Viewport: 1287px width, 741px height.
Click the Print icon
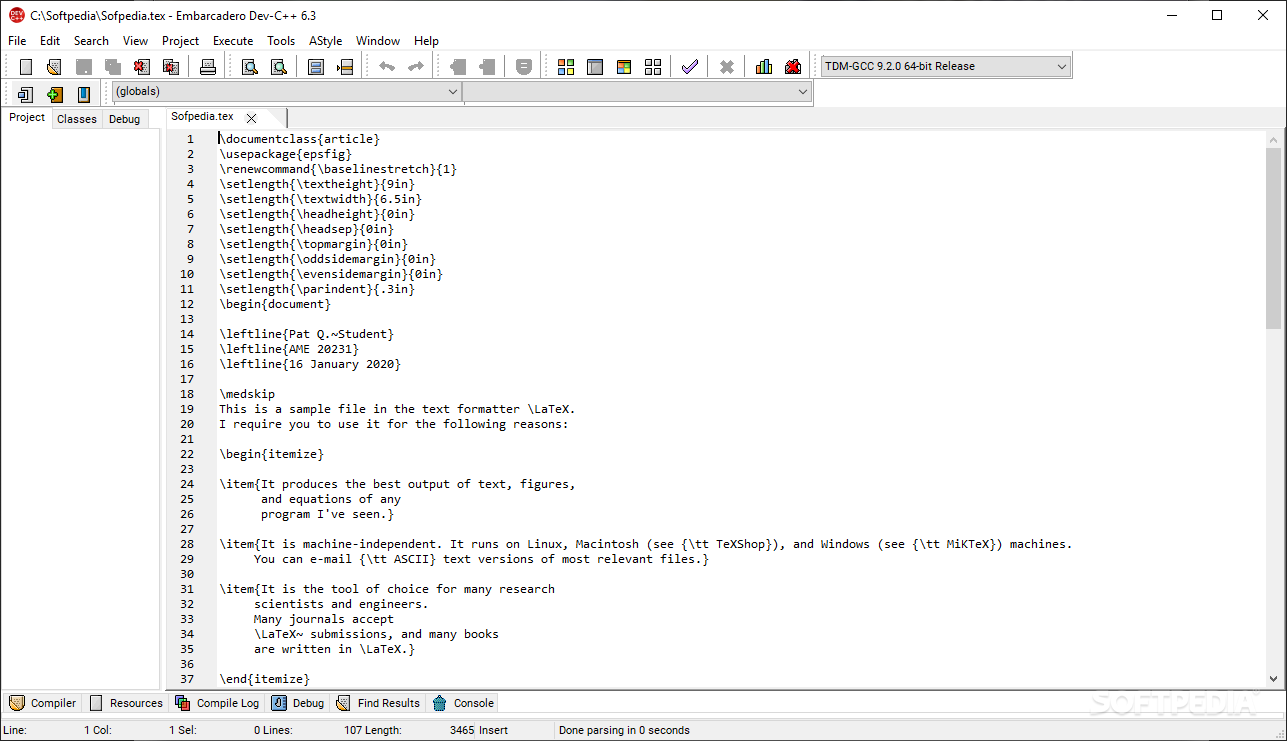(x=208, y=67)
